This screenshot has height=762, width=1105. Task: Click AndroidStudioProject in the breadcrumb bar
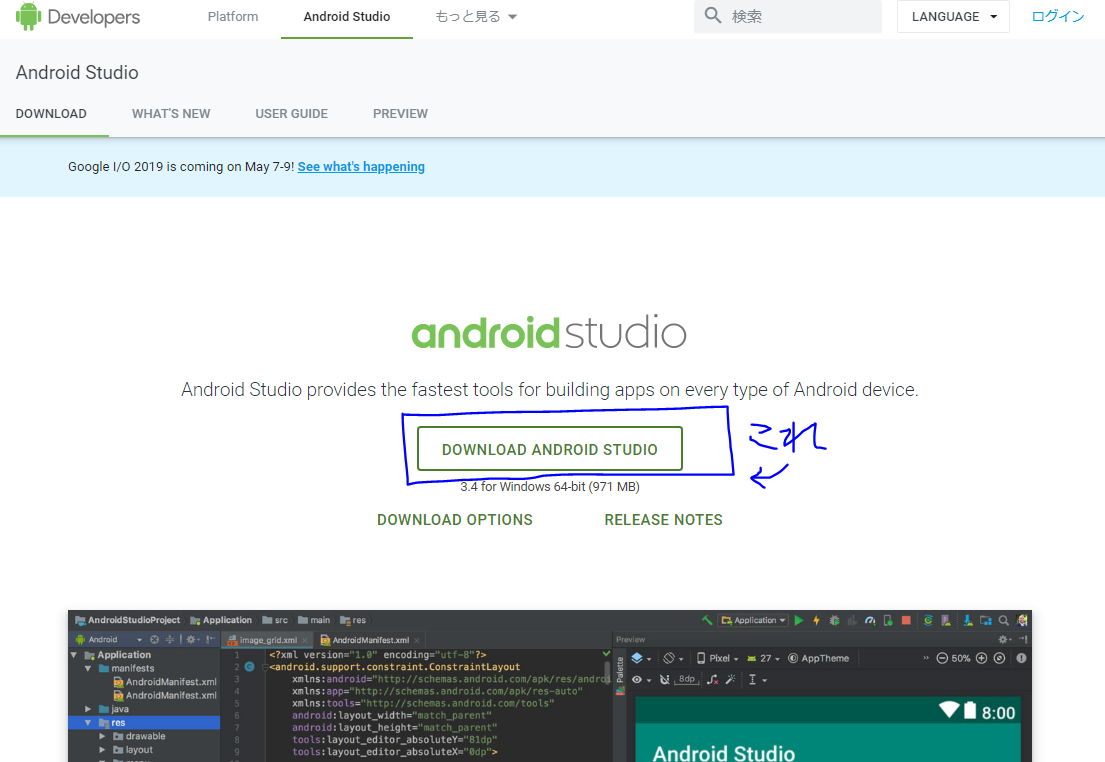pos(128,620)
